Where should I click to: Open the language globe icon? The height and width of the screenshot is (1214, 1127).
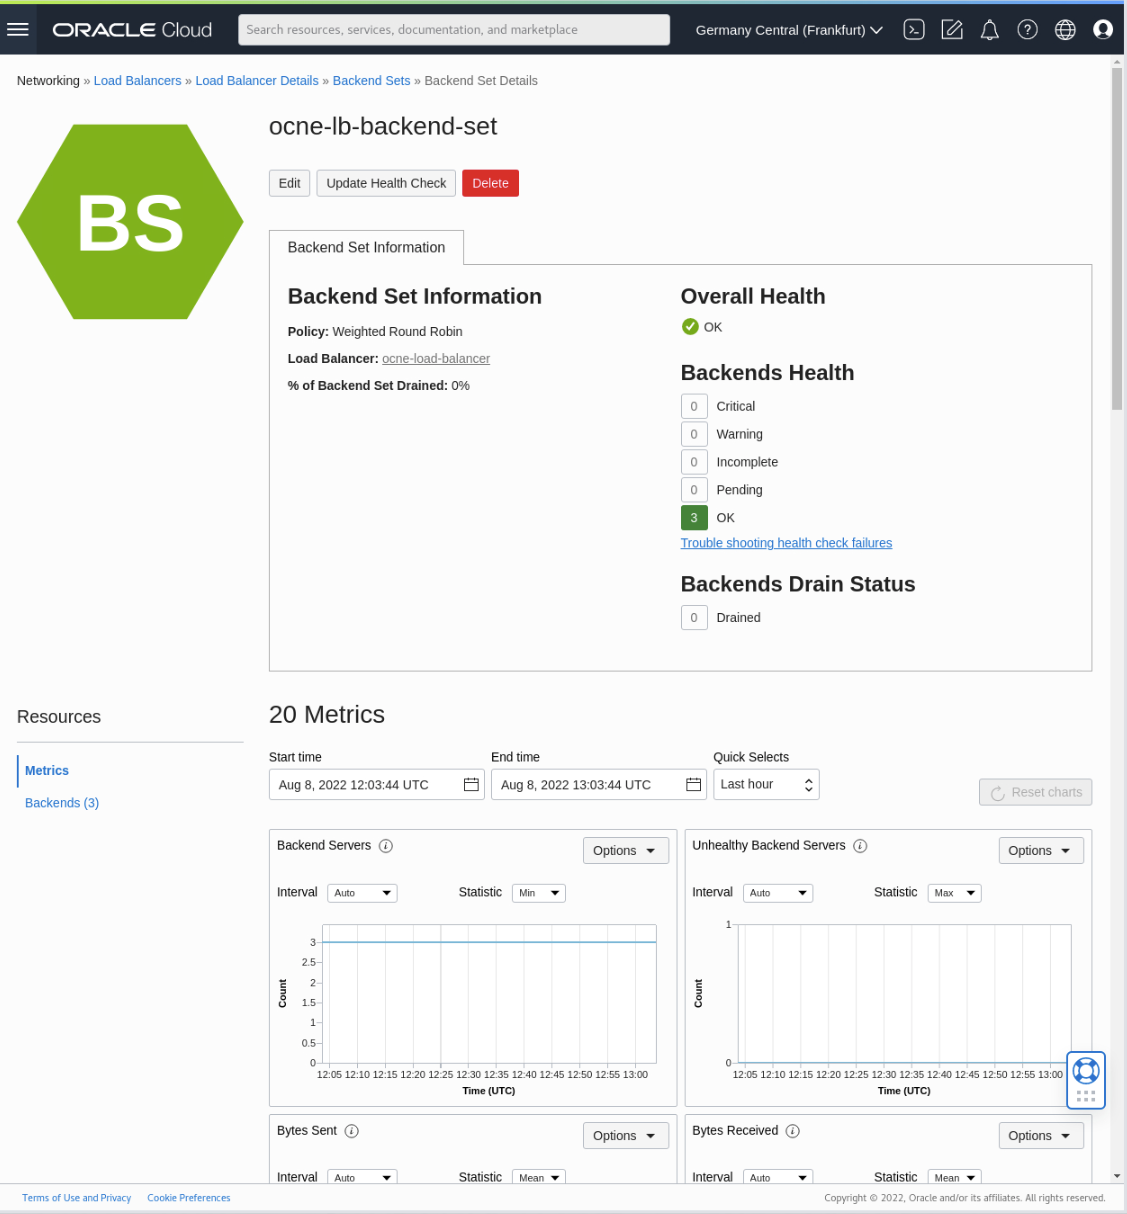1065,30
